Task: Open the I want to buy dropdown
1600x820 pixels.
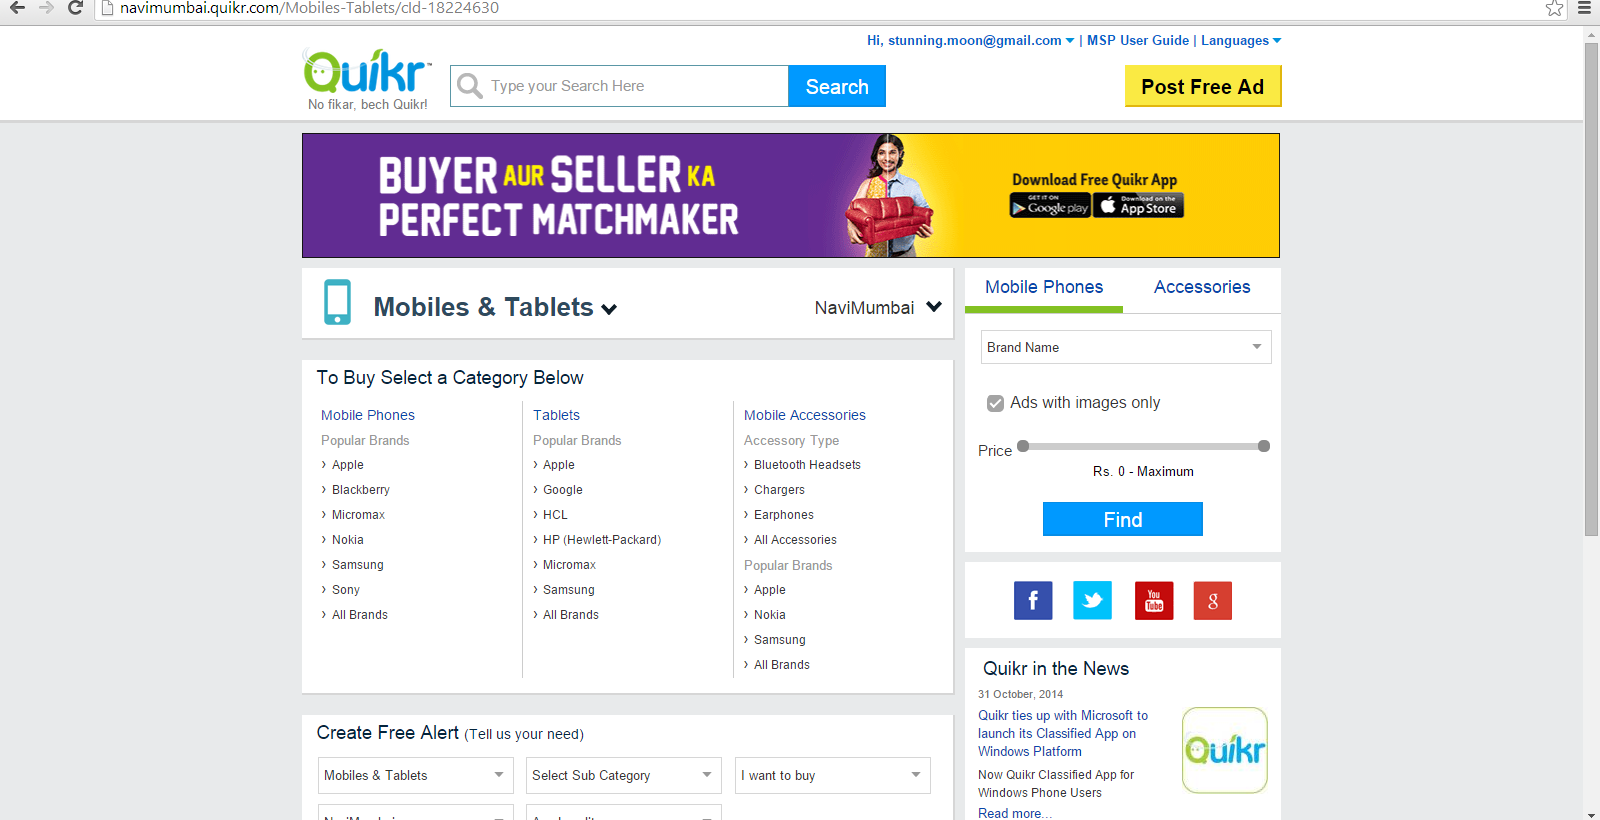Action: pyautogui.click(x=833, y=775)
